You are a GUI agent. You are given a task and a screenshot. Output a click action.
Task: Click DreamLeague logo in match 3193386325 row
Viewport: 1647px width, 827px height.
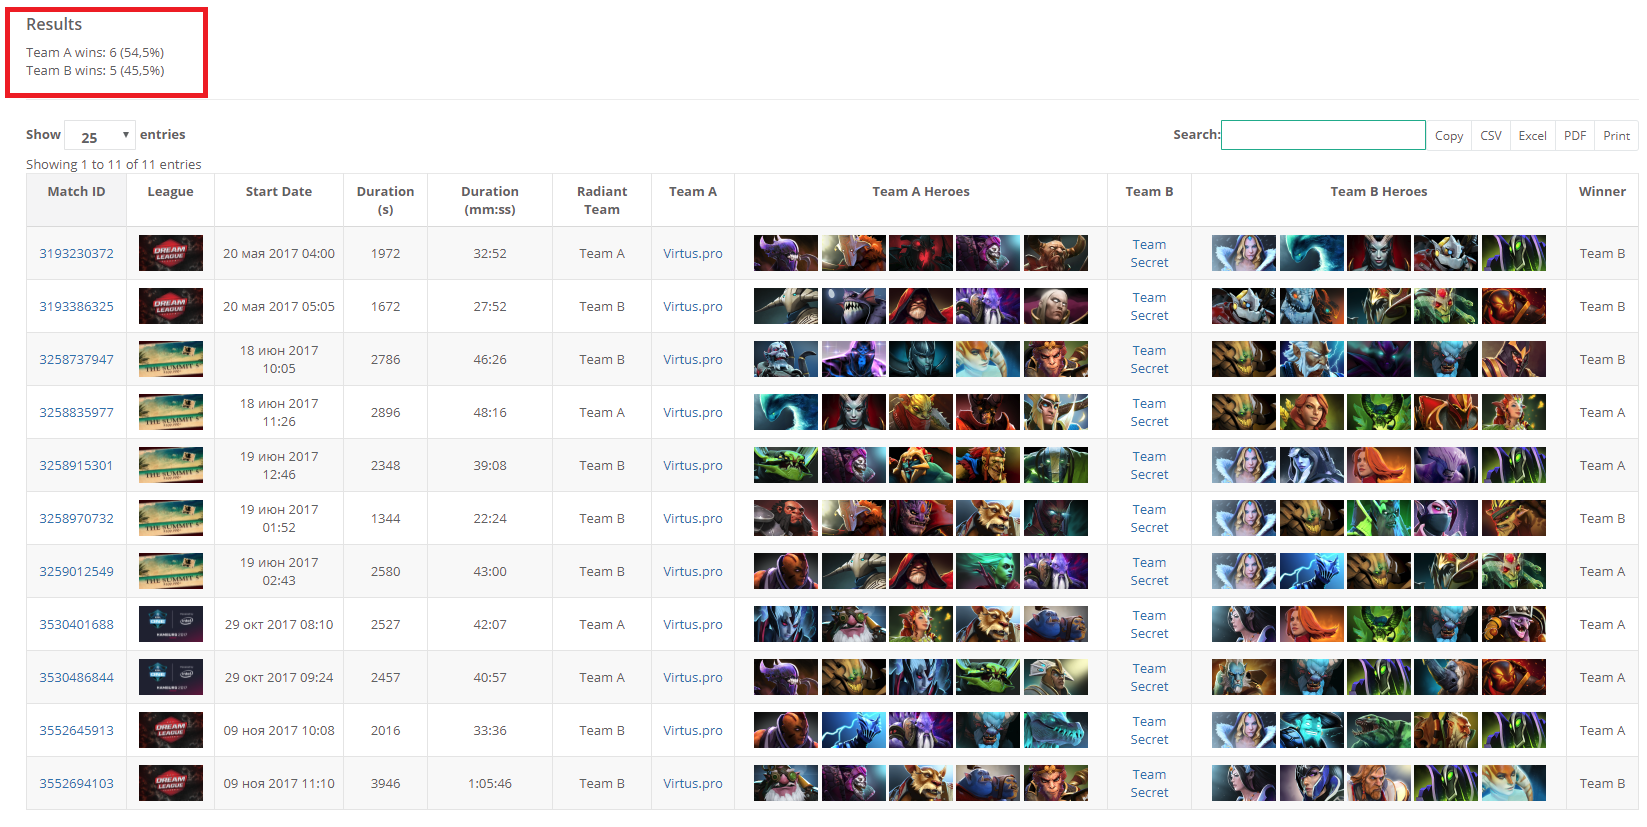pos(171,306)
